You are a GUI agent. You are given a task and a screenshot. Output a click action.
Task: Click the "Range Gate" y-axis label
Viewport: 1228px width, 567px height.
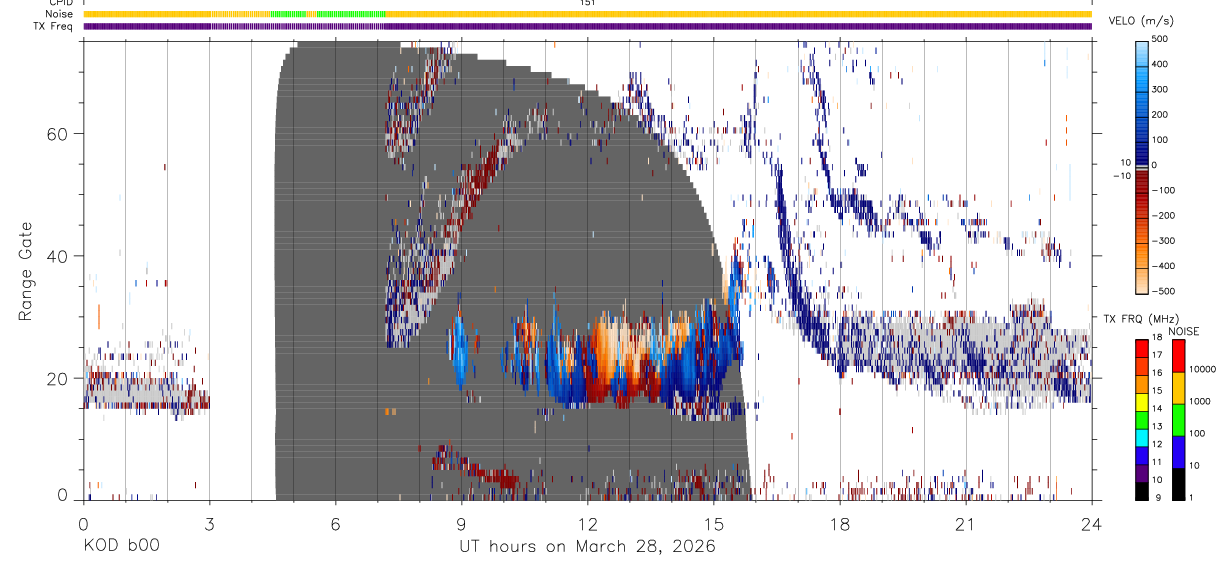[25, 271]
